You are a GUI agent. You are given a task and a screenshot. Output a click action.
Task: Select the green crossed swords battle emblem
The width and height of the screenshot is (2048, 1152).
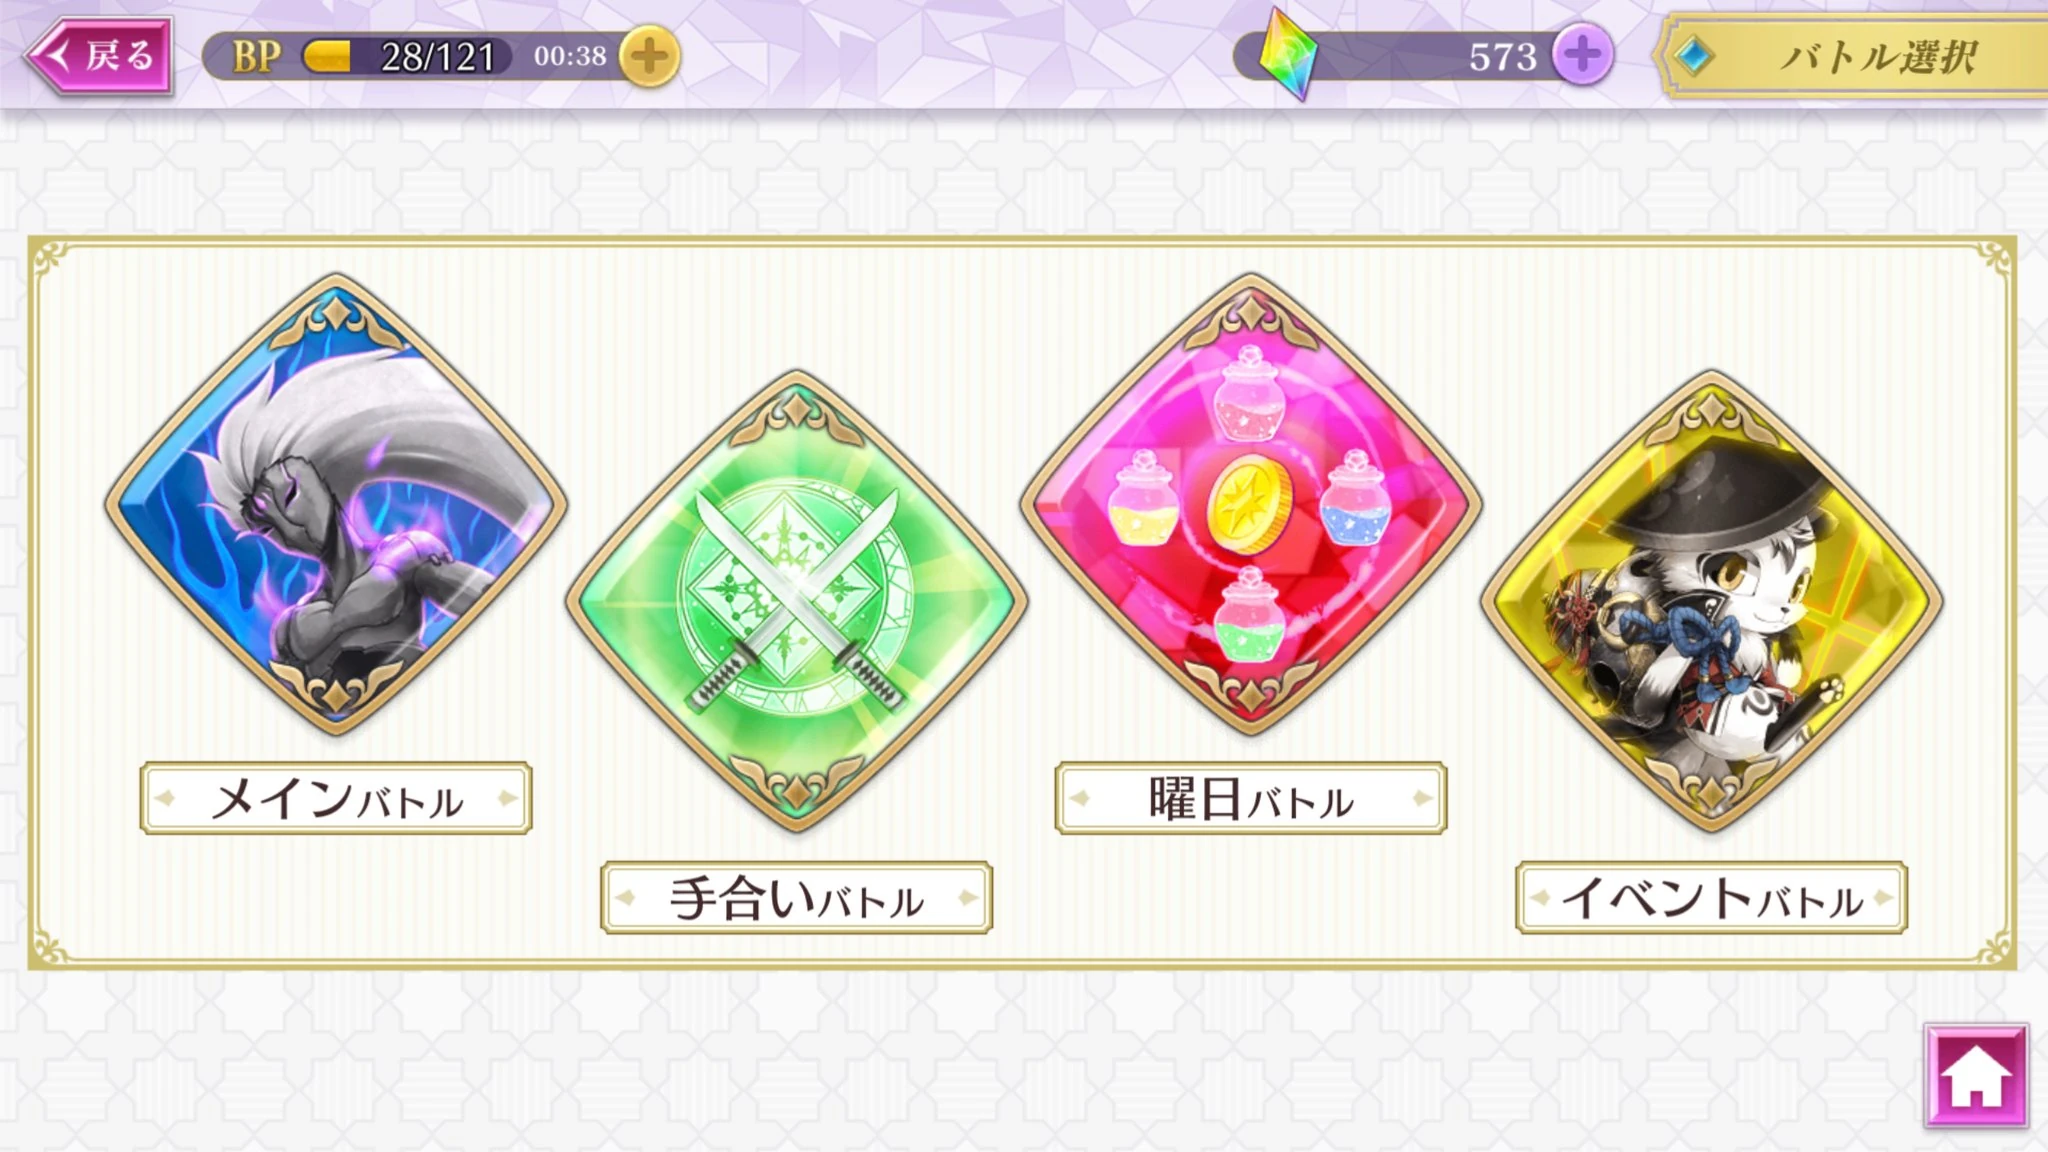click(796, 601)
